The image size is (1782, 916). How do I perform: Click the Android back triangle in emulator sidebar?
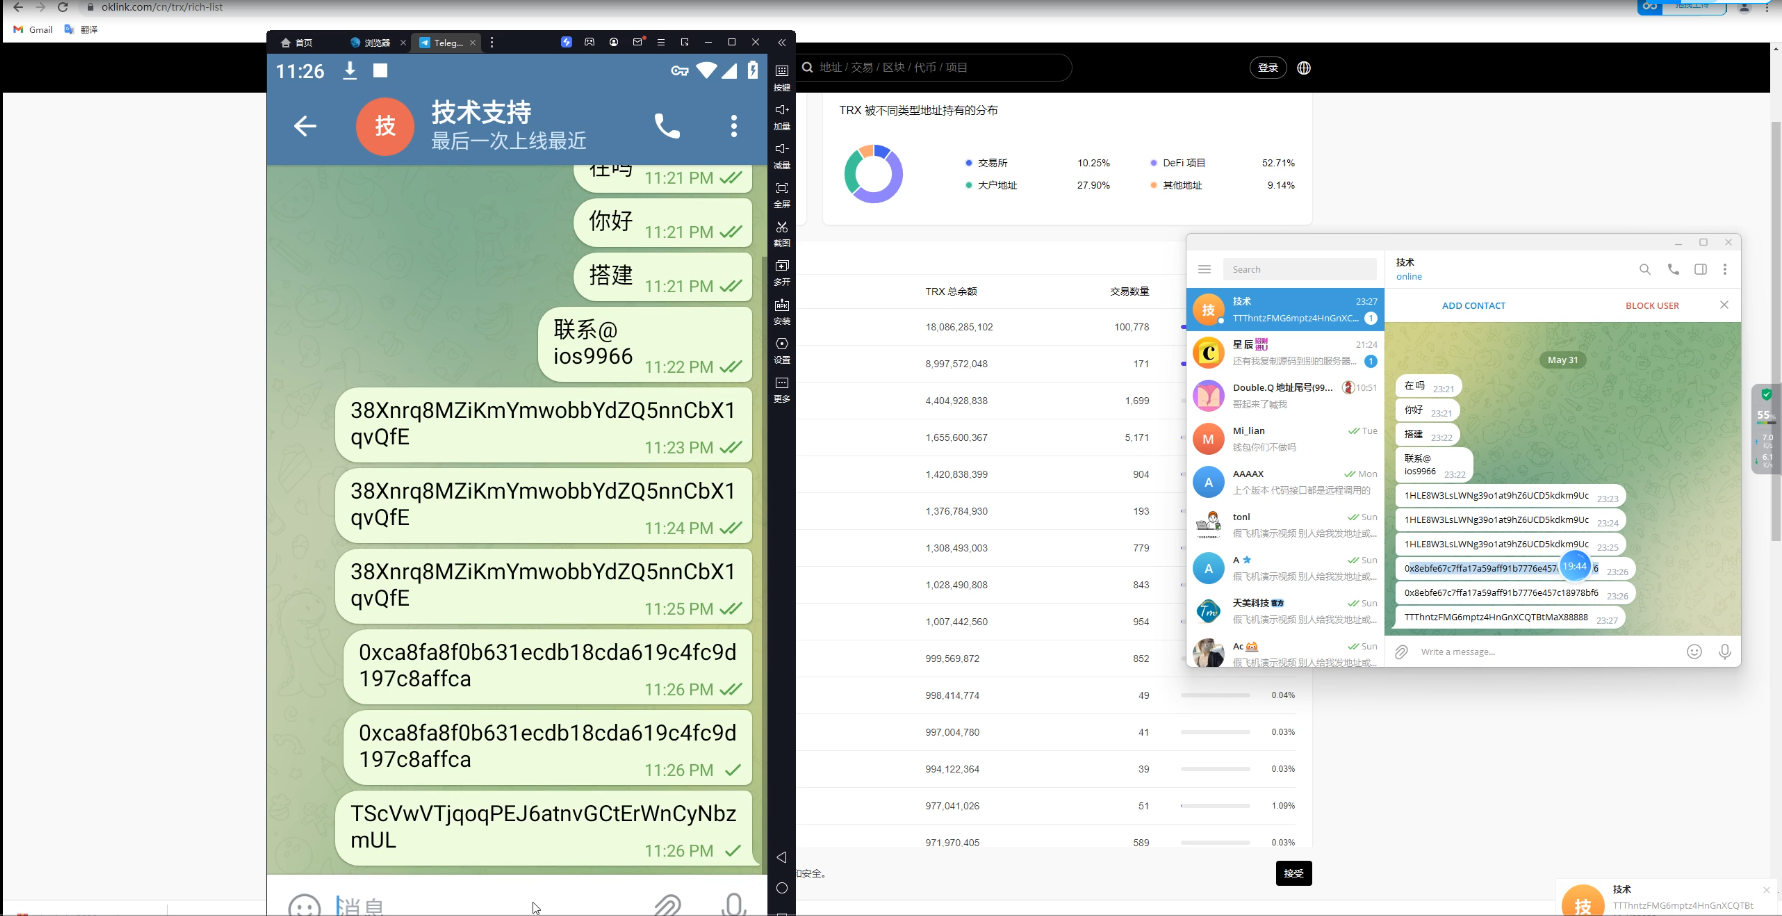pyautogui.click(x=782, y=857)
